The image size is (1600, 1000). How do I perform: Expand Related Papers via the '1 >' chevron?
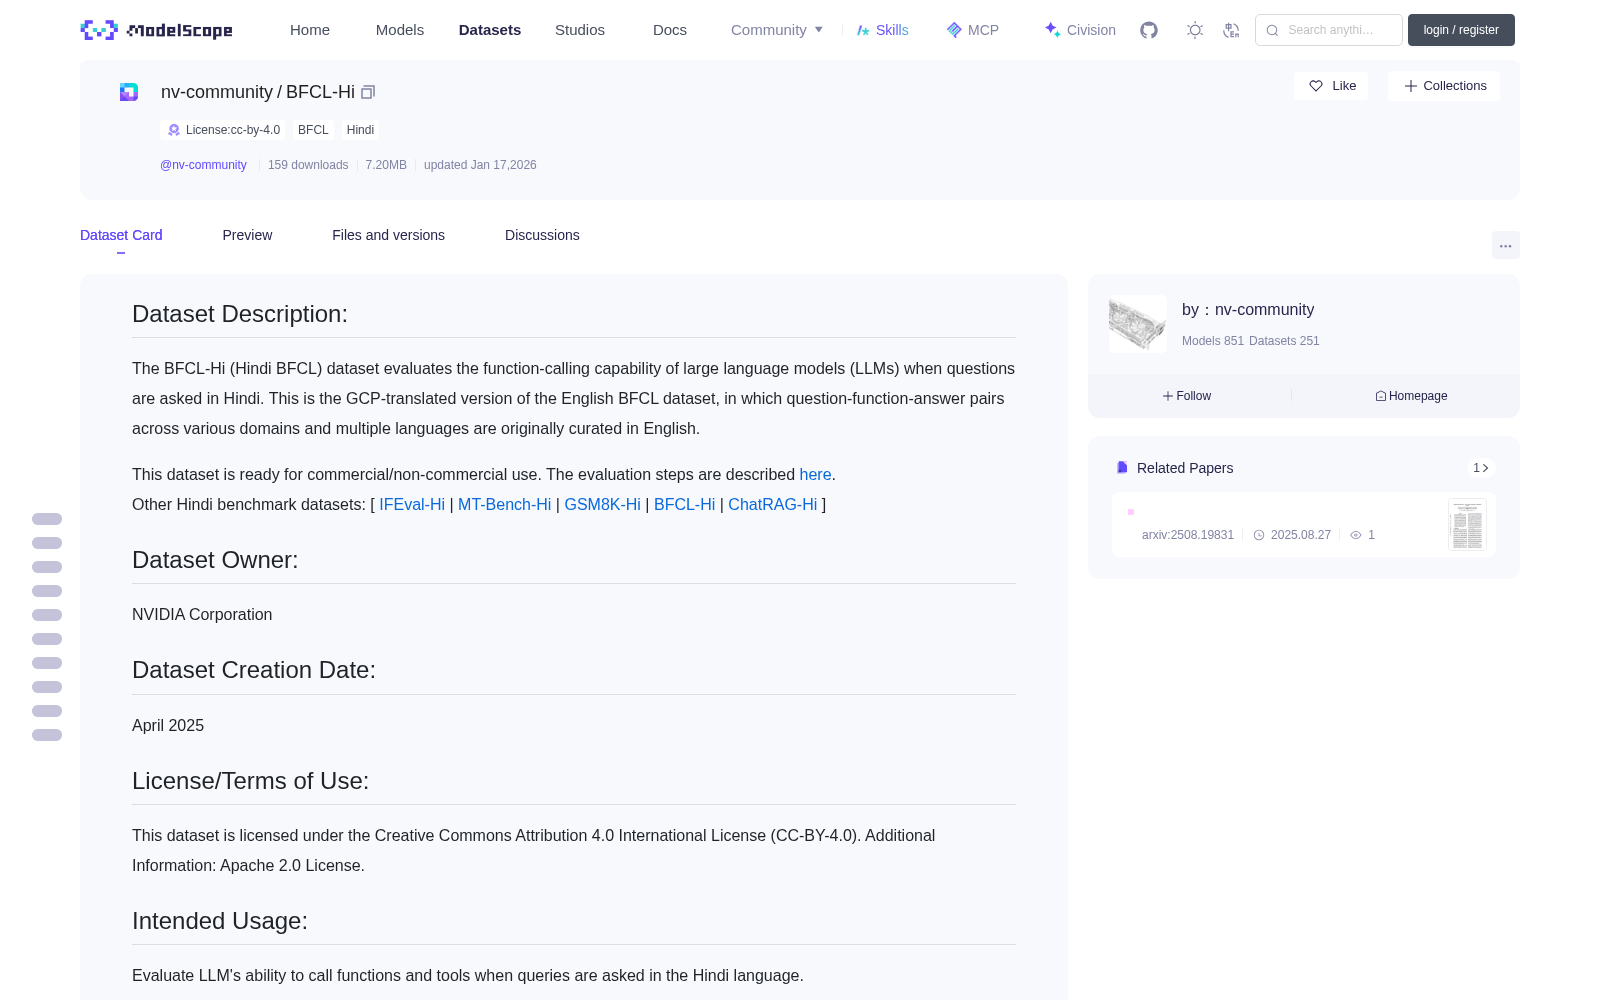pos(1481,468)
